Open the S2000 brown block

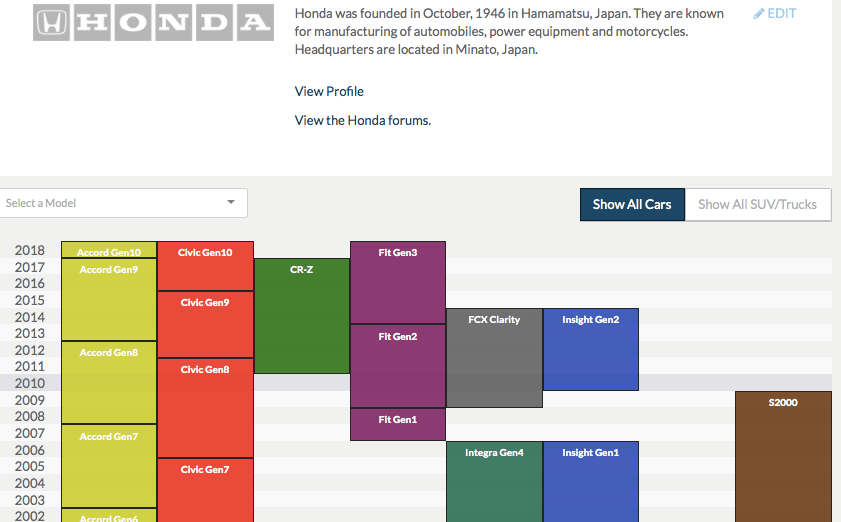(x=783, y=456)
